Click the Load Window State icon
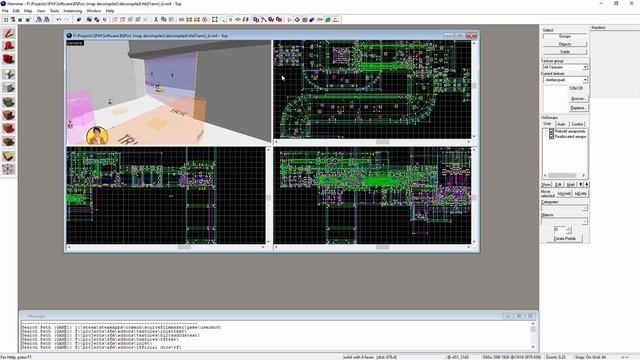 [39, 20]
